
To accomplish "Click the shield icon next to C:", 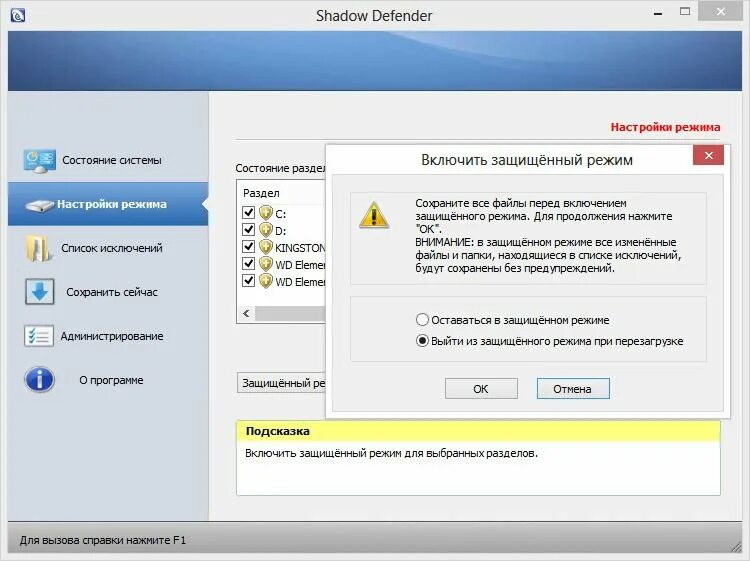I will (266, 213).
